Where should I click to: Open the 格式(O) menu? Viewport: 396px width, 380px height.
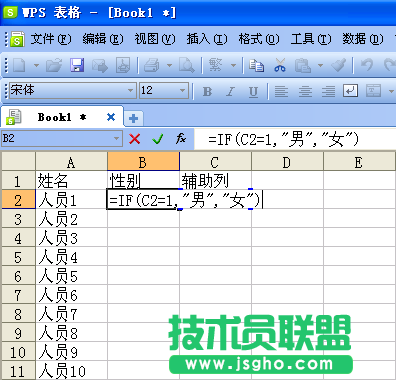coord(259,39)
